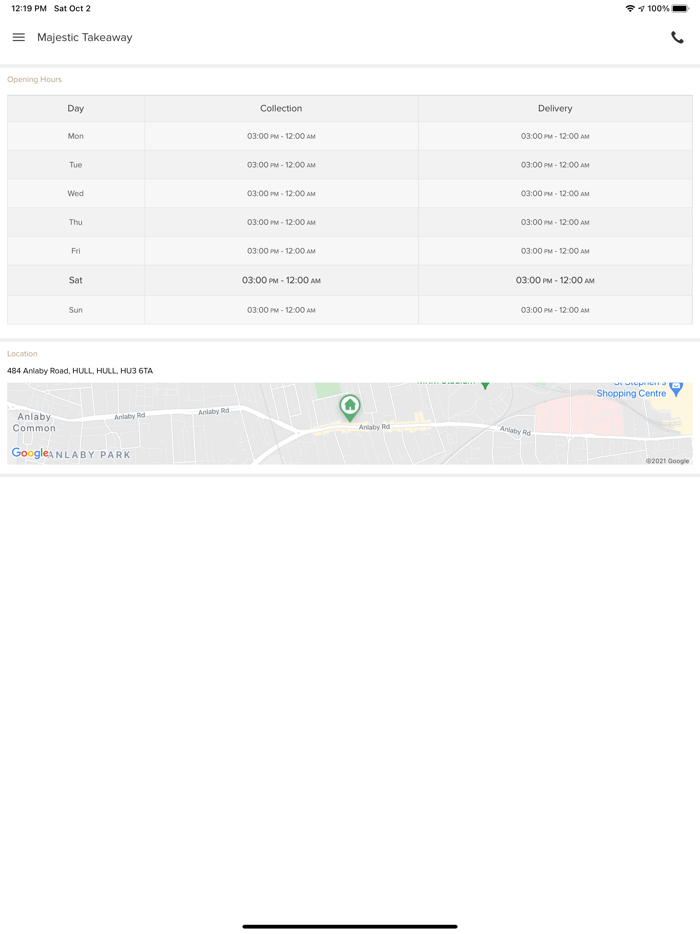The image size is (700, 934).
Task: Select the Collection column header
Action: (281, 108)
